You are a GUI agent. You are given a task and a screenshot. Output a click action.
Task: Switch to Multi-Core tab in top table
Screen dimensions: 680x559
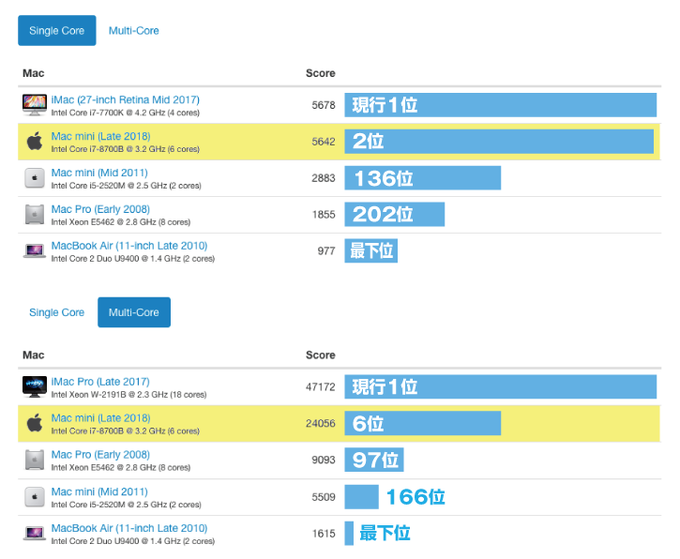[x=134, y=30]
